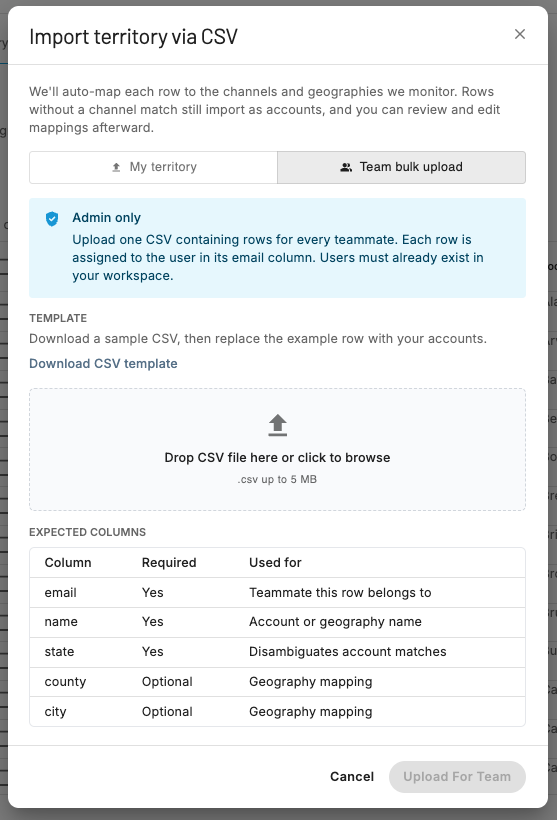Click the Admin only info banner heading
The height and width of the screenshot is (820, 557).
tap(106, 218)
